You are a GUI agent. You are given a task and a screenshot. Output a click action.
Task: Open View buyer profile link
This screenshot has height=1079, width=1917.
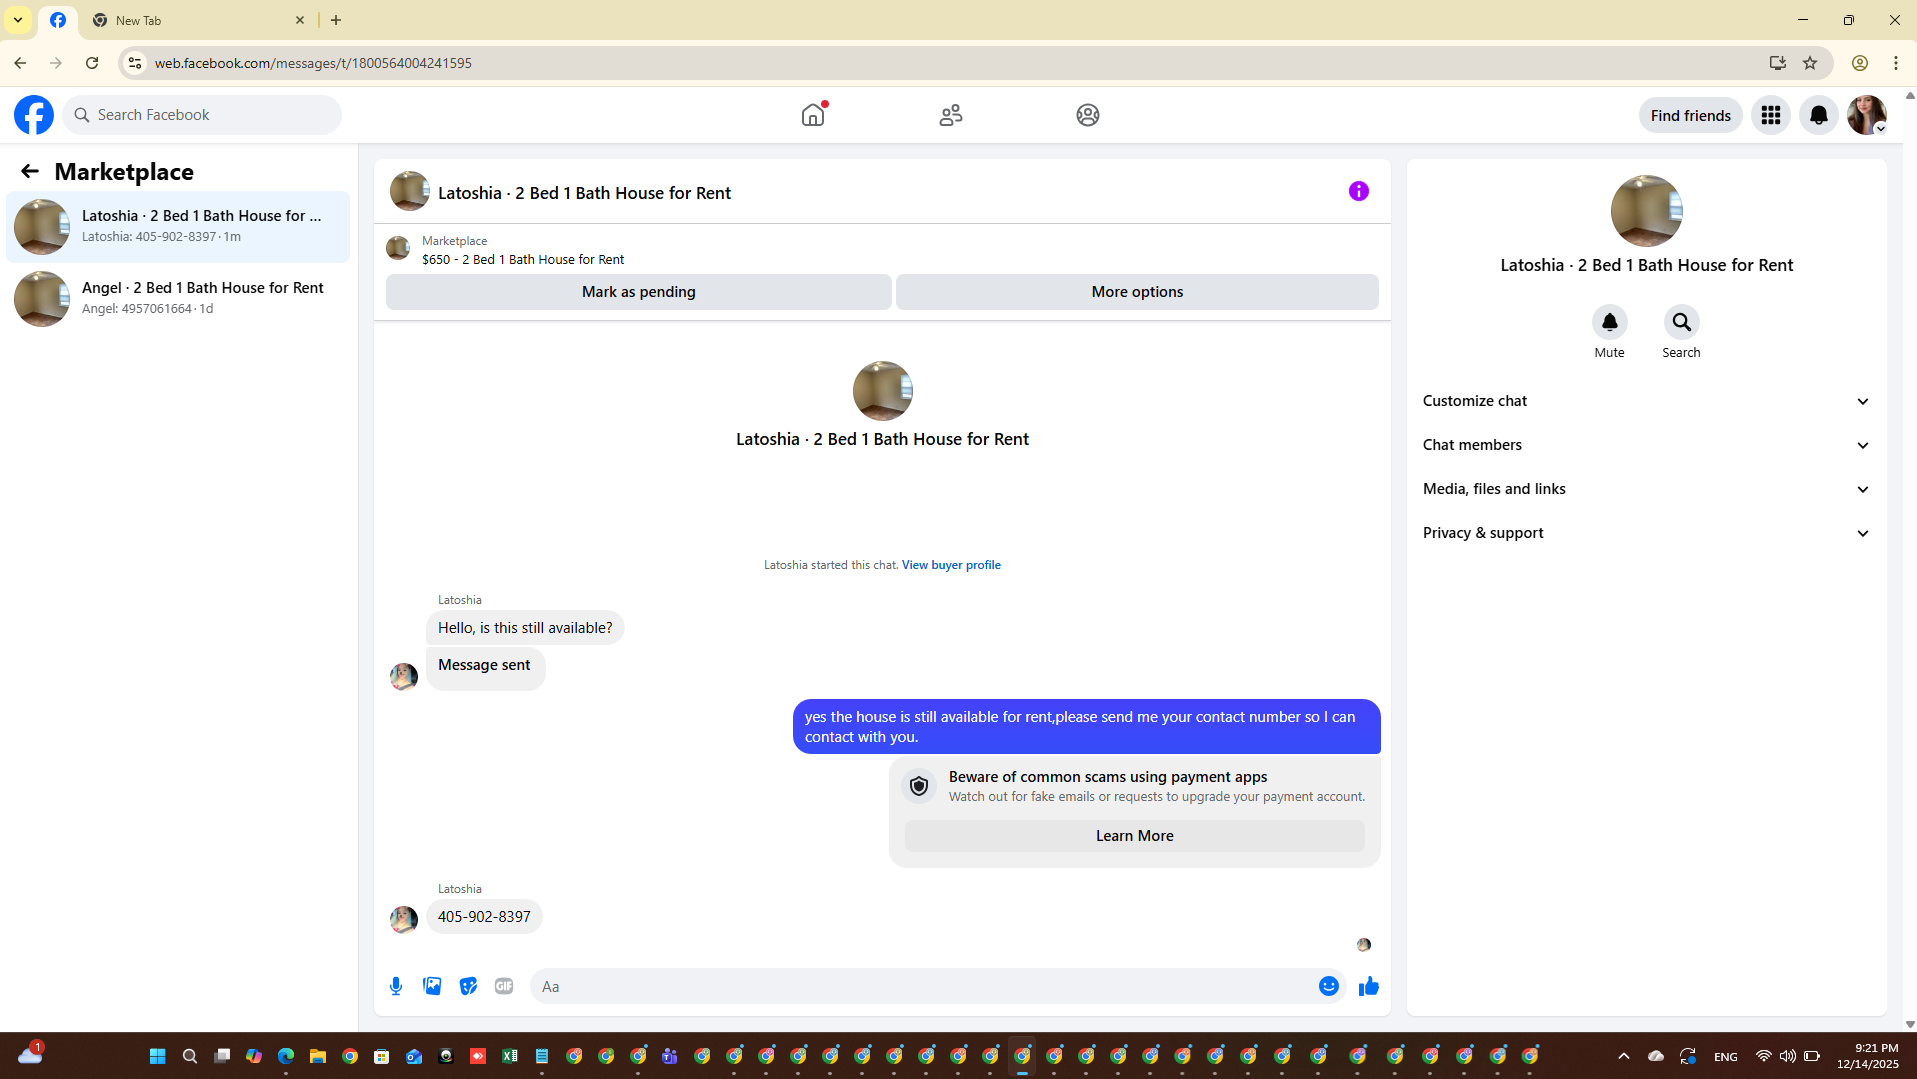pos(951,565)
